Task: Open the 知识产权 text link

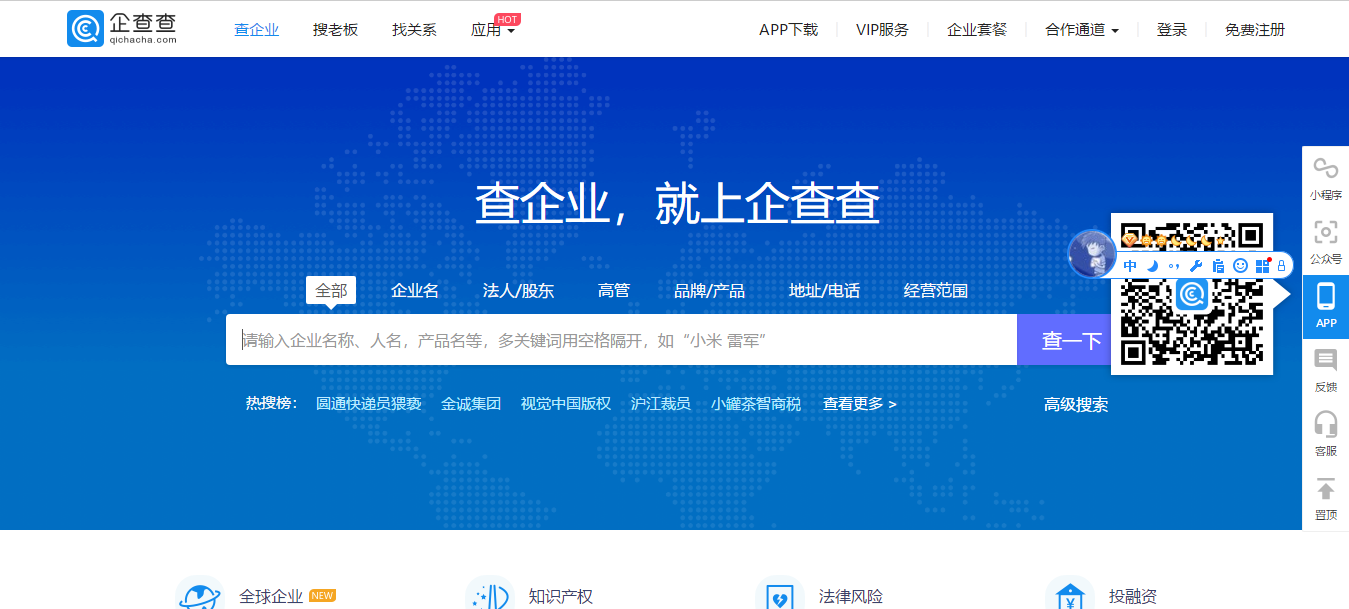Action: [561, 596]
